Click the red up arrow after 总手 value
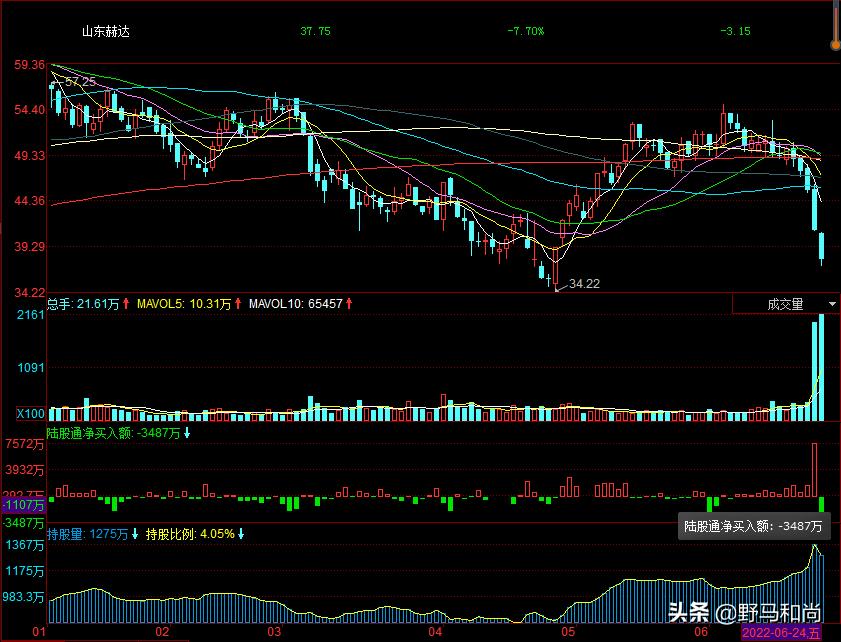This screenshot has width=841, height=642. pos(127,303)
